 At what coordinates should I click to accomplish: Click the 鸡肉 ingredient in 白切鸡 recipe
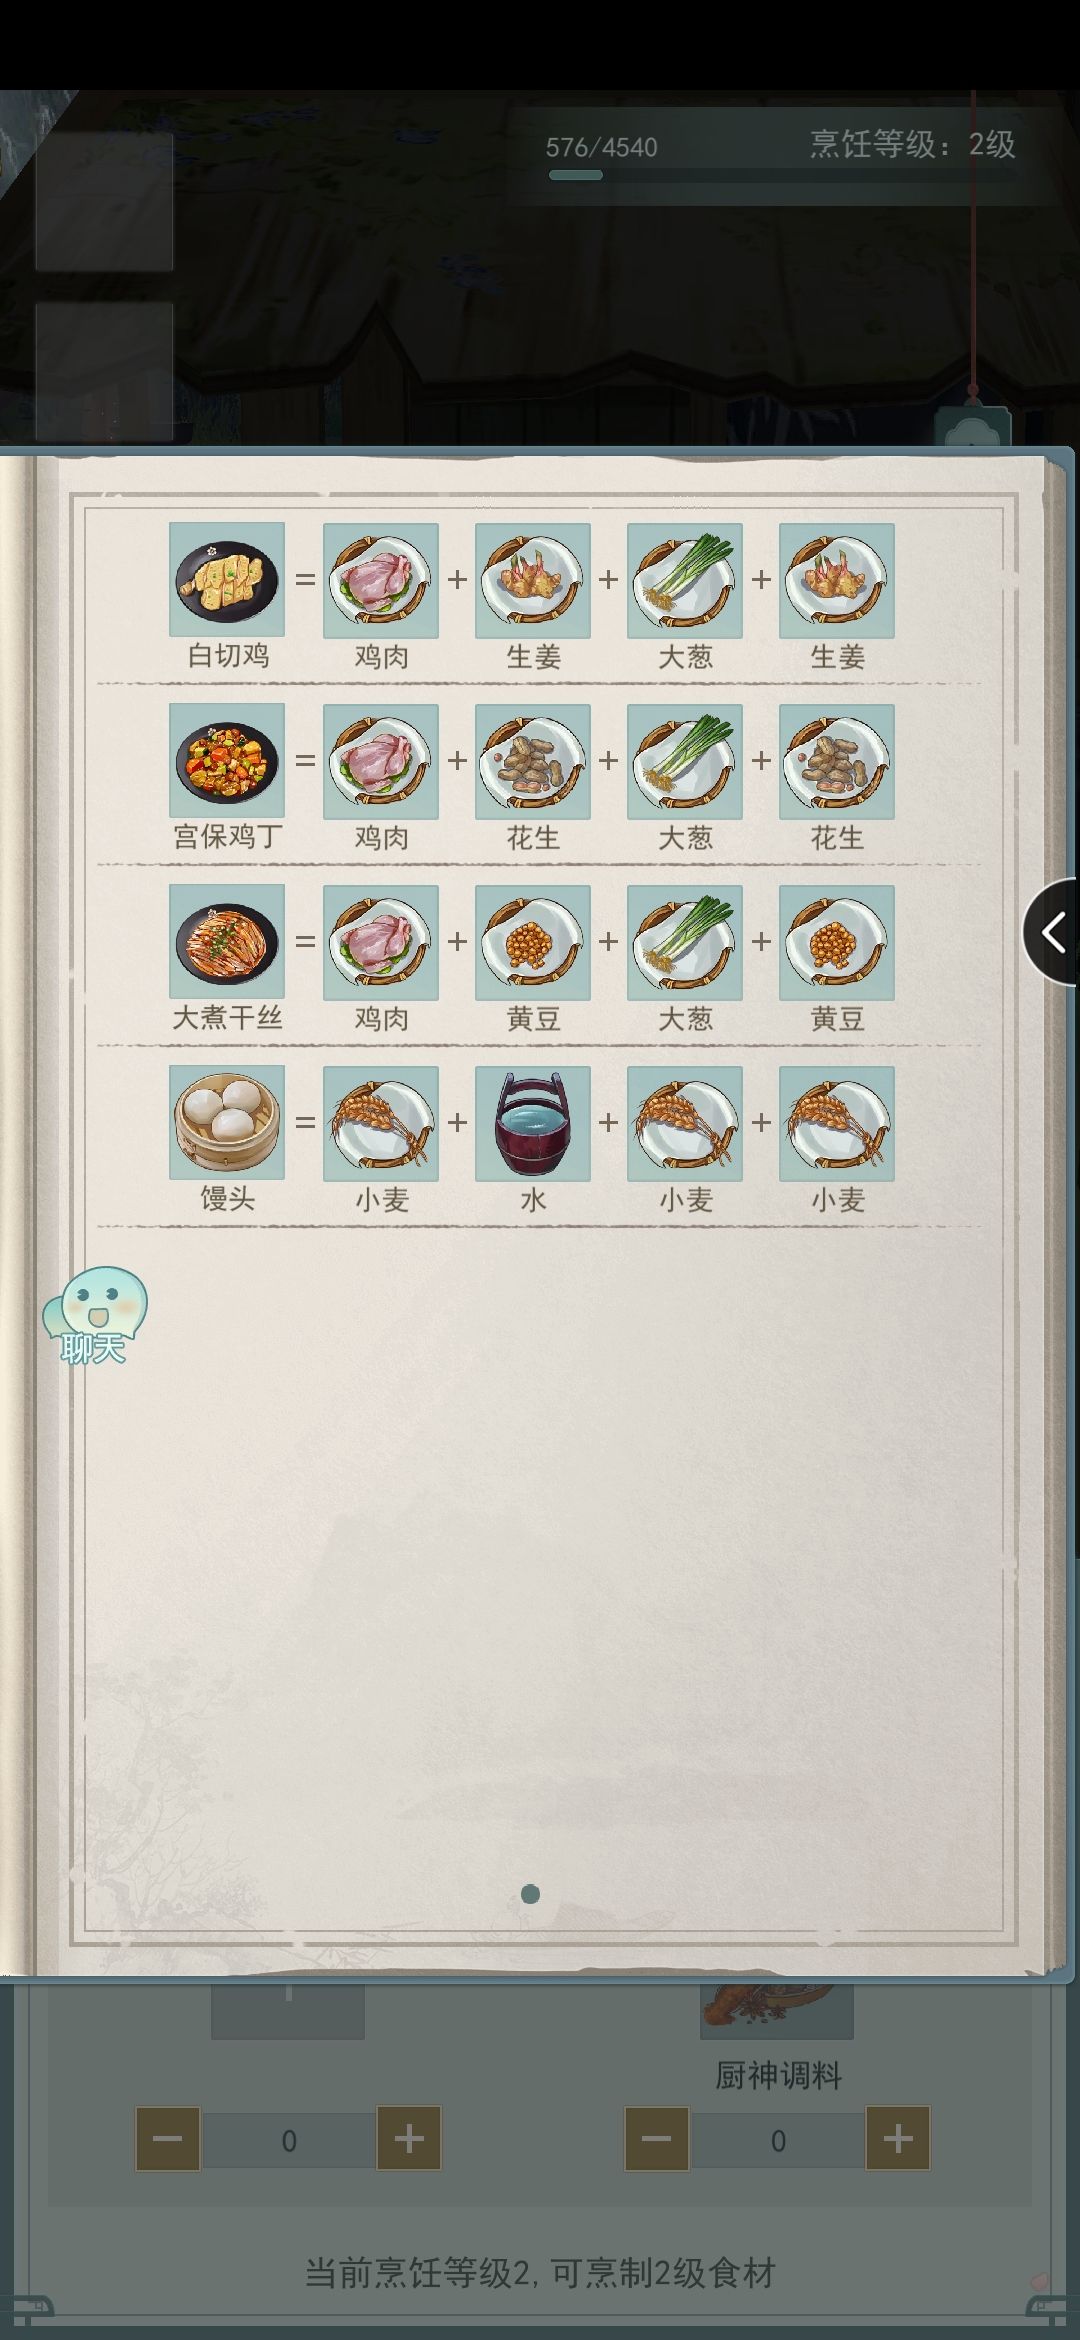(x=381, y=580)
